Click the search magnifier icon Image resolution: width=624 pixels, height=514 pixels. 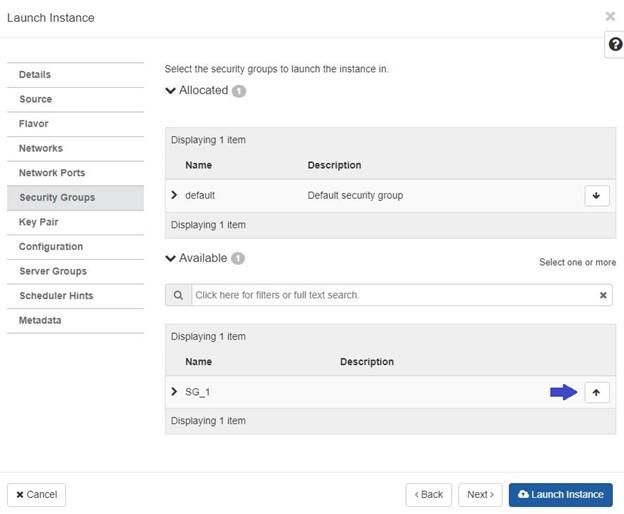tap(178, 295)
